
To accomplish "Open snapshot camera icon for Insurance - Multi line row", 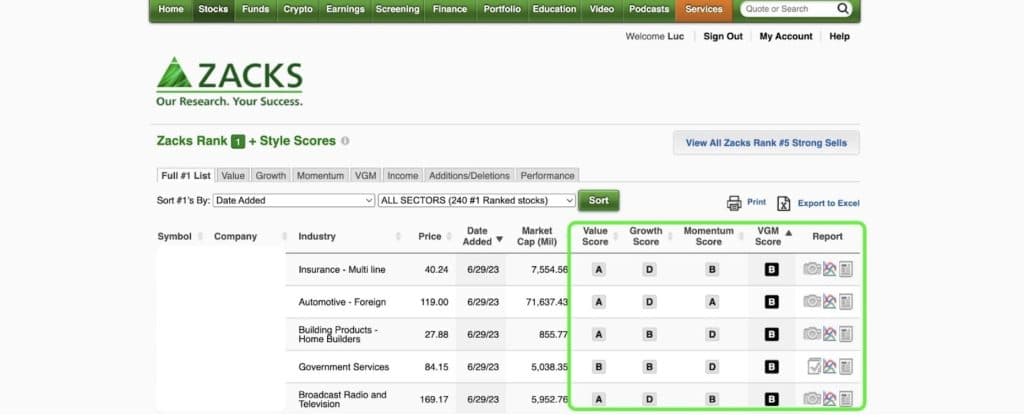I will pos(812,269).
